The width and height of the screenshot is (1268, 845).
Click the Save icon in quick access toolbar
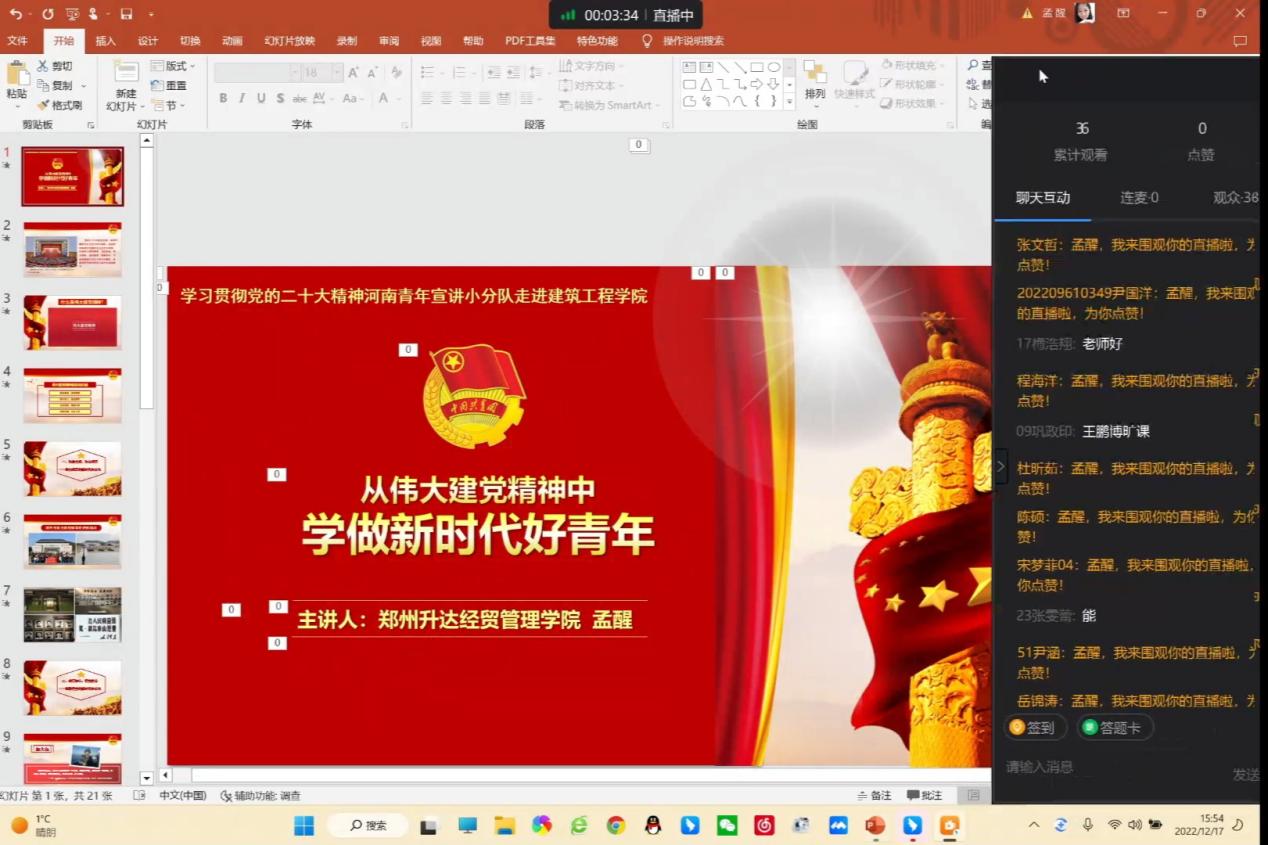126,14
